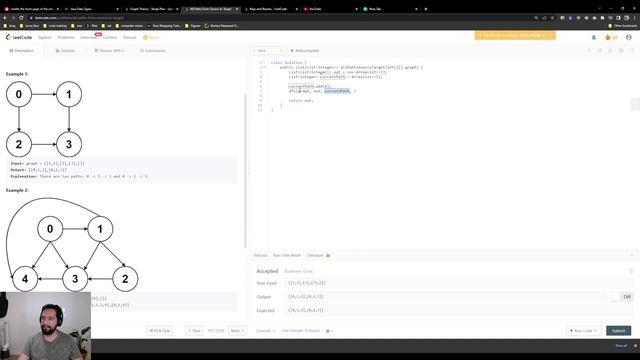This screenshot has width=640, height=360.
Task: Go to the previous problem with Prev
Action: click(x=194, y=331)
